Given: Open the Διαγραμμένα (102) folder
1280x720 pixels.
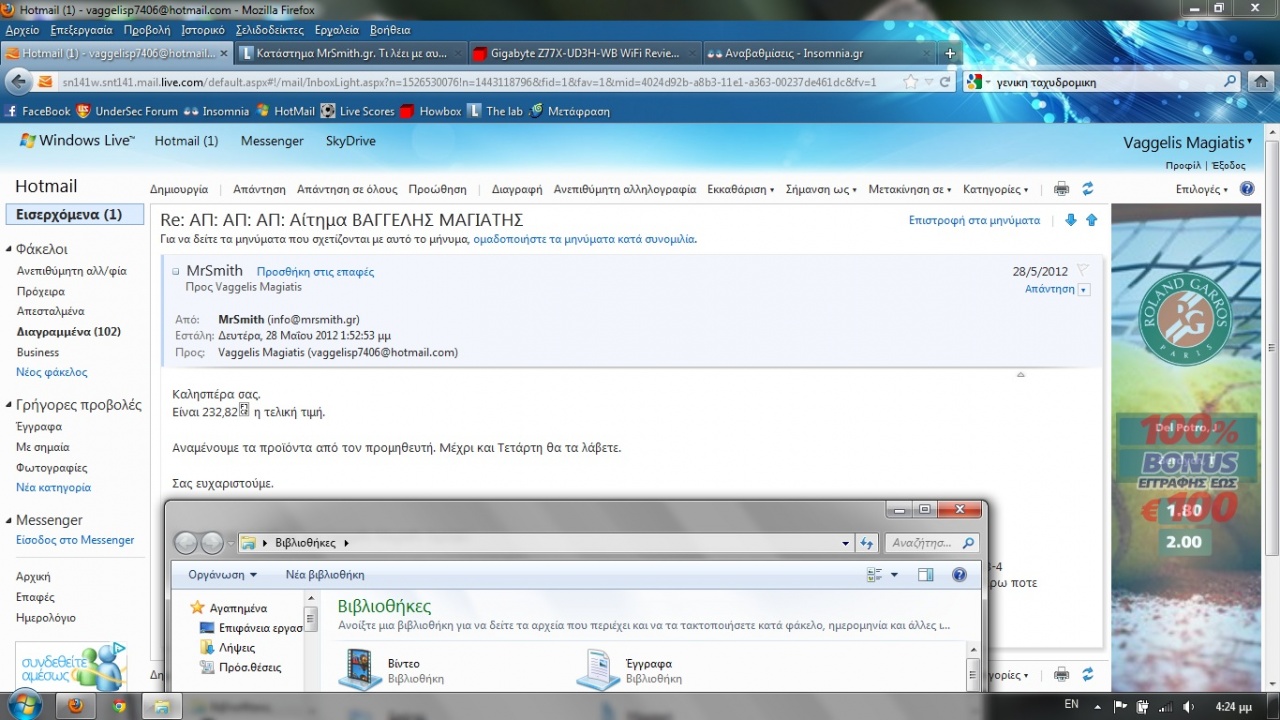Looking at the screenshot, I should (69, 332).
